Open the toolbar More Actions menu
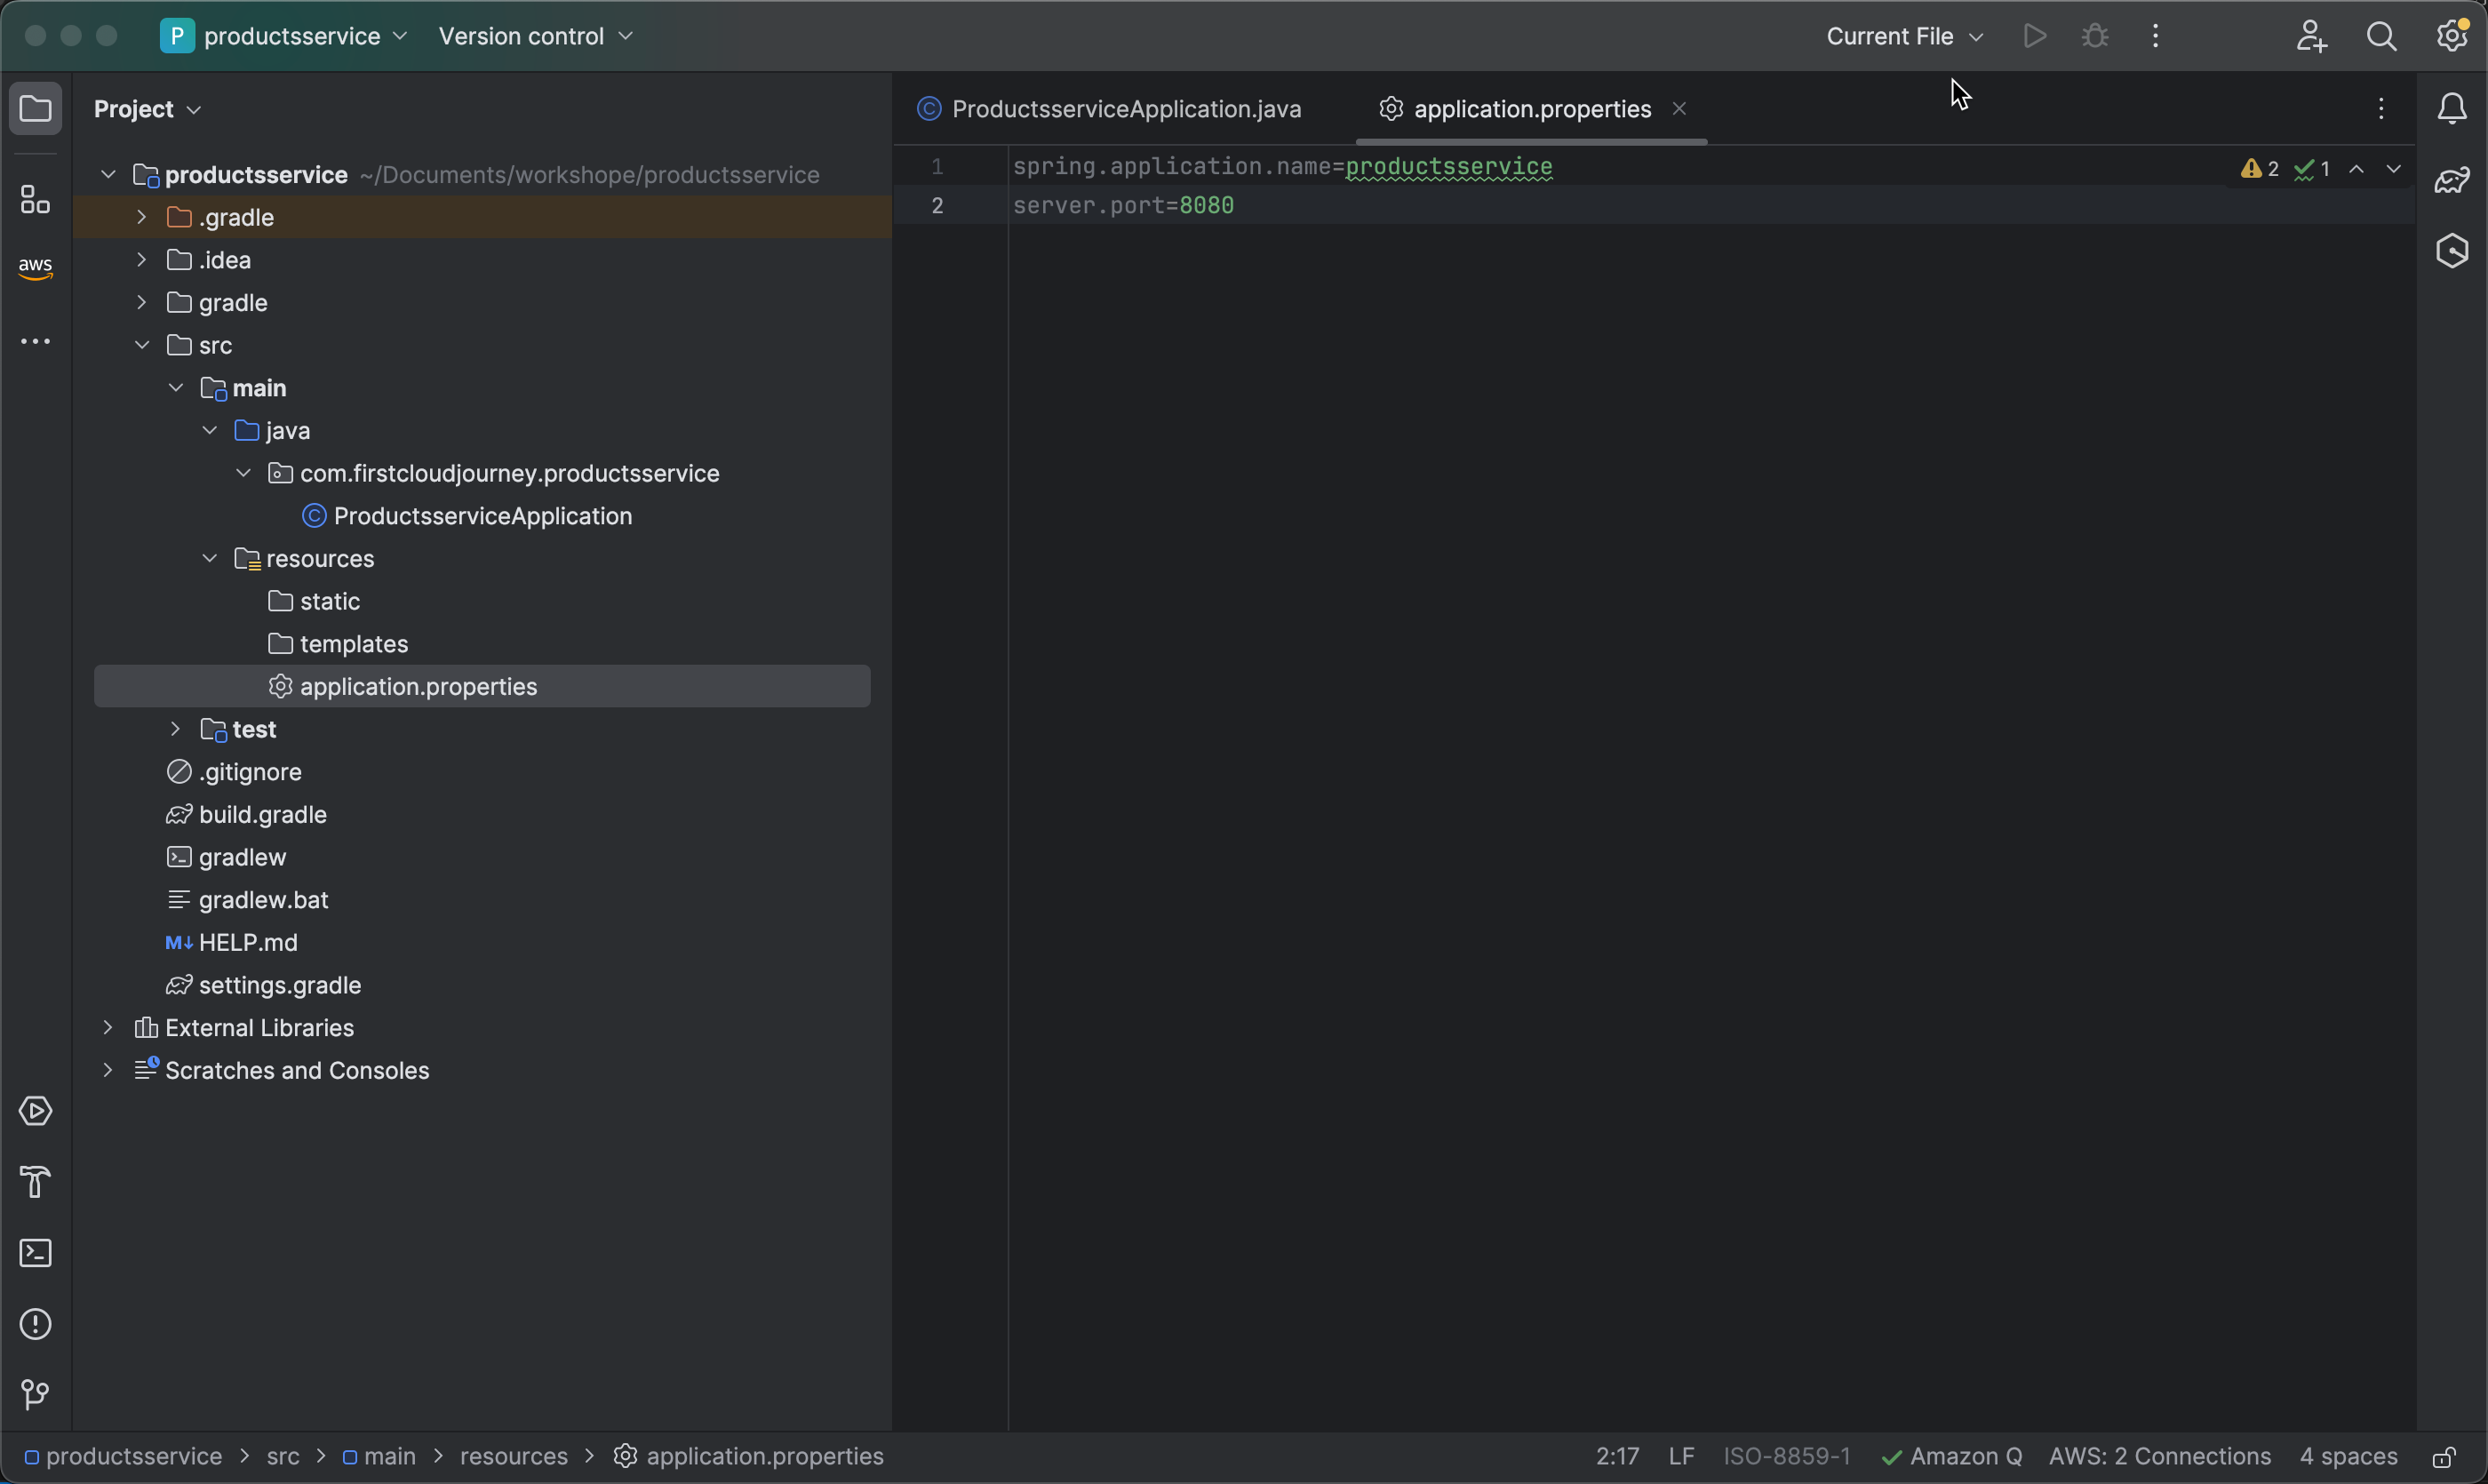The image size is (2488, 1484). (x=2155, y=36)
